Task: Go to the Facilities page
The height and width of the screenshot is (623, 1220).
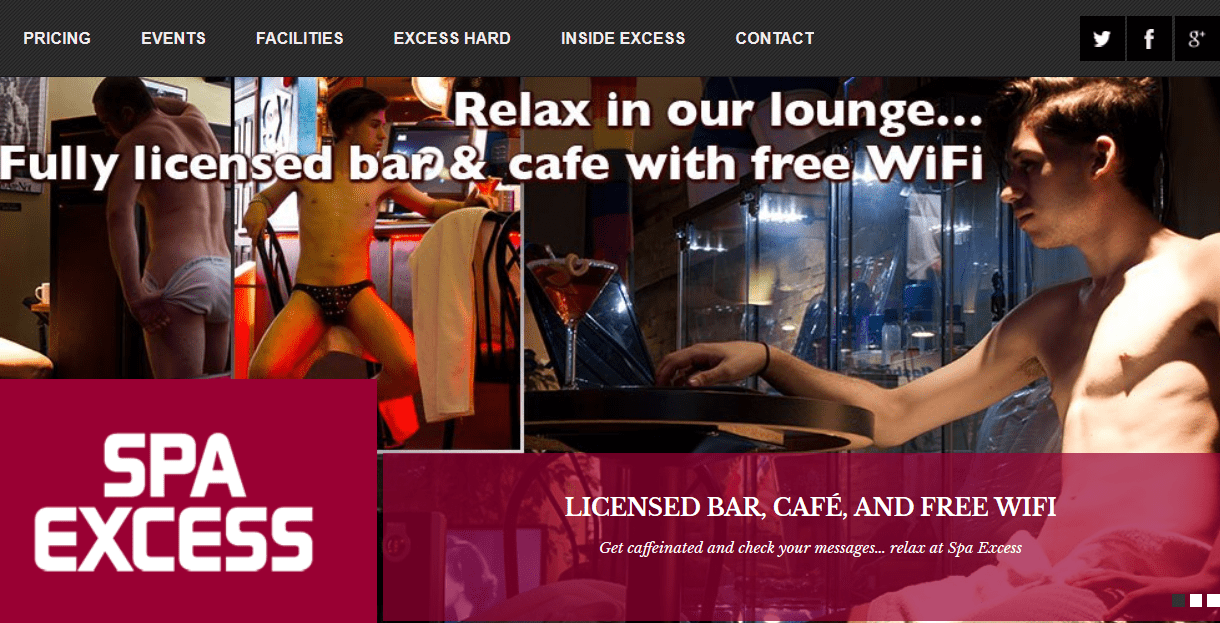Action: pyautogui.click(x=299, y=38)
